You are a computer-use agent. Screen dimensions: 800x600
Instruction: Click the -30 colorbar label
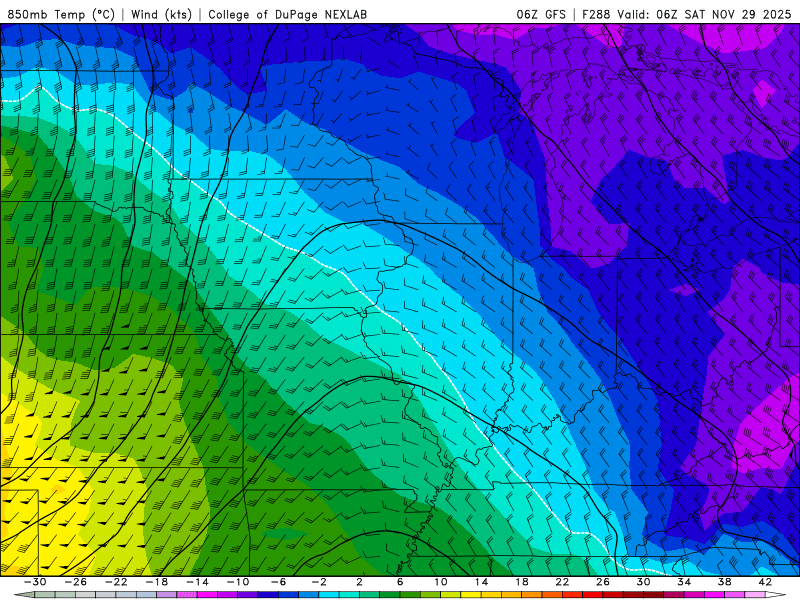[35, 582]
